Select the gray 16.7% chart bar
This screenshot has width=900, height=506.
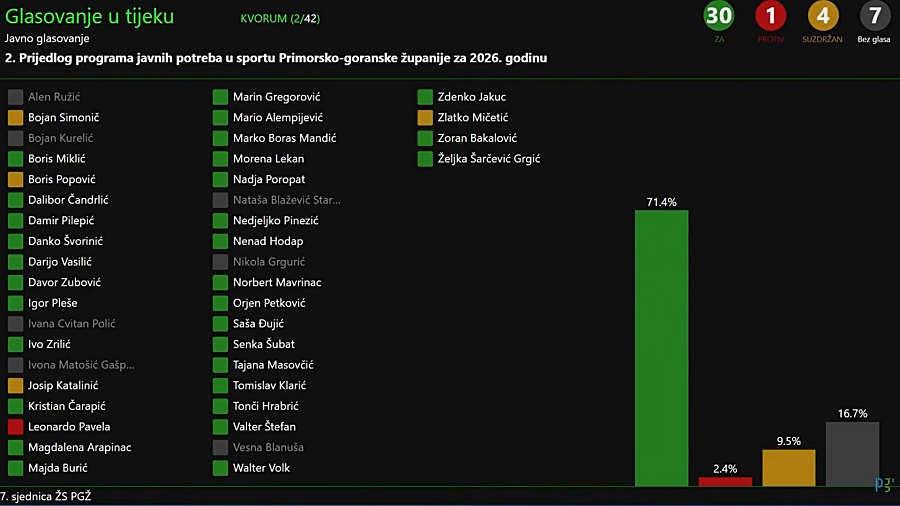(852, 453)
